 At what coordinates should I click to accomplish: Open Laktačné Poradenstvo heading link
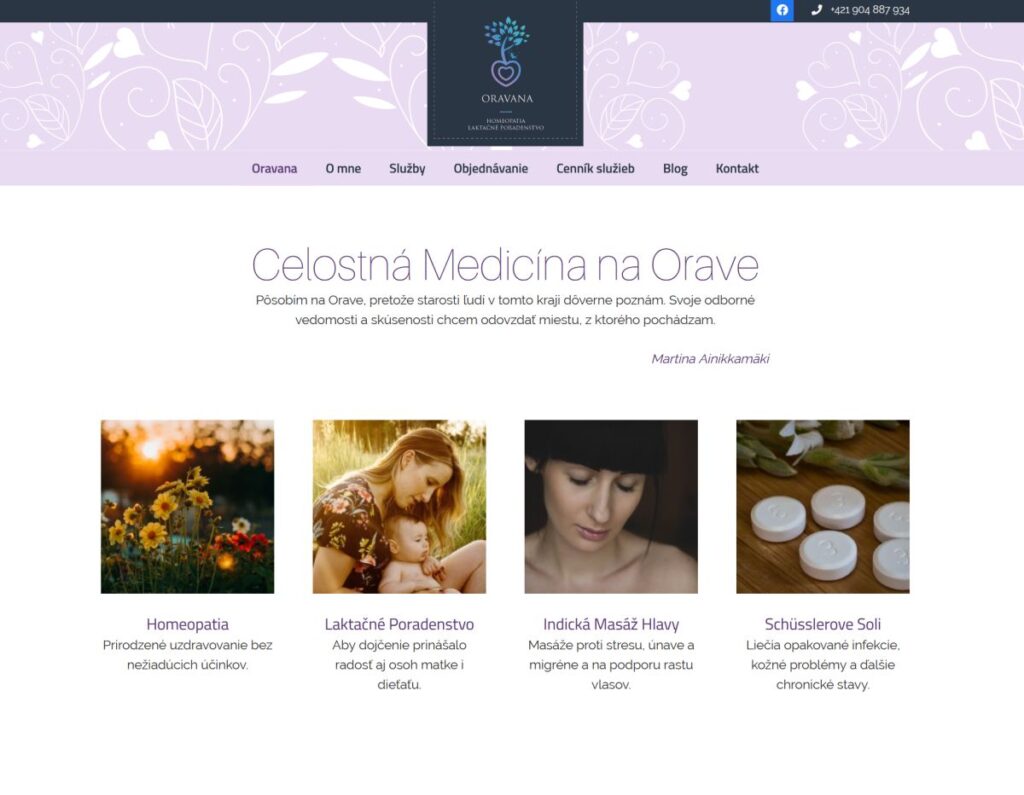pos(399,624)
